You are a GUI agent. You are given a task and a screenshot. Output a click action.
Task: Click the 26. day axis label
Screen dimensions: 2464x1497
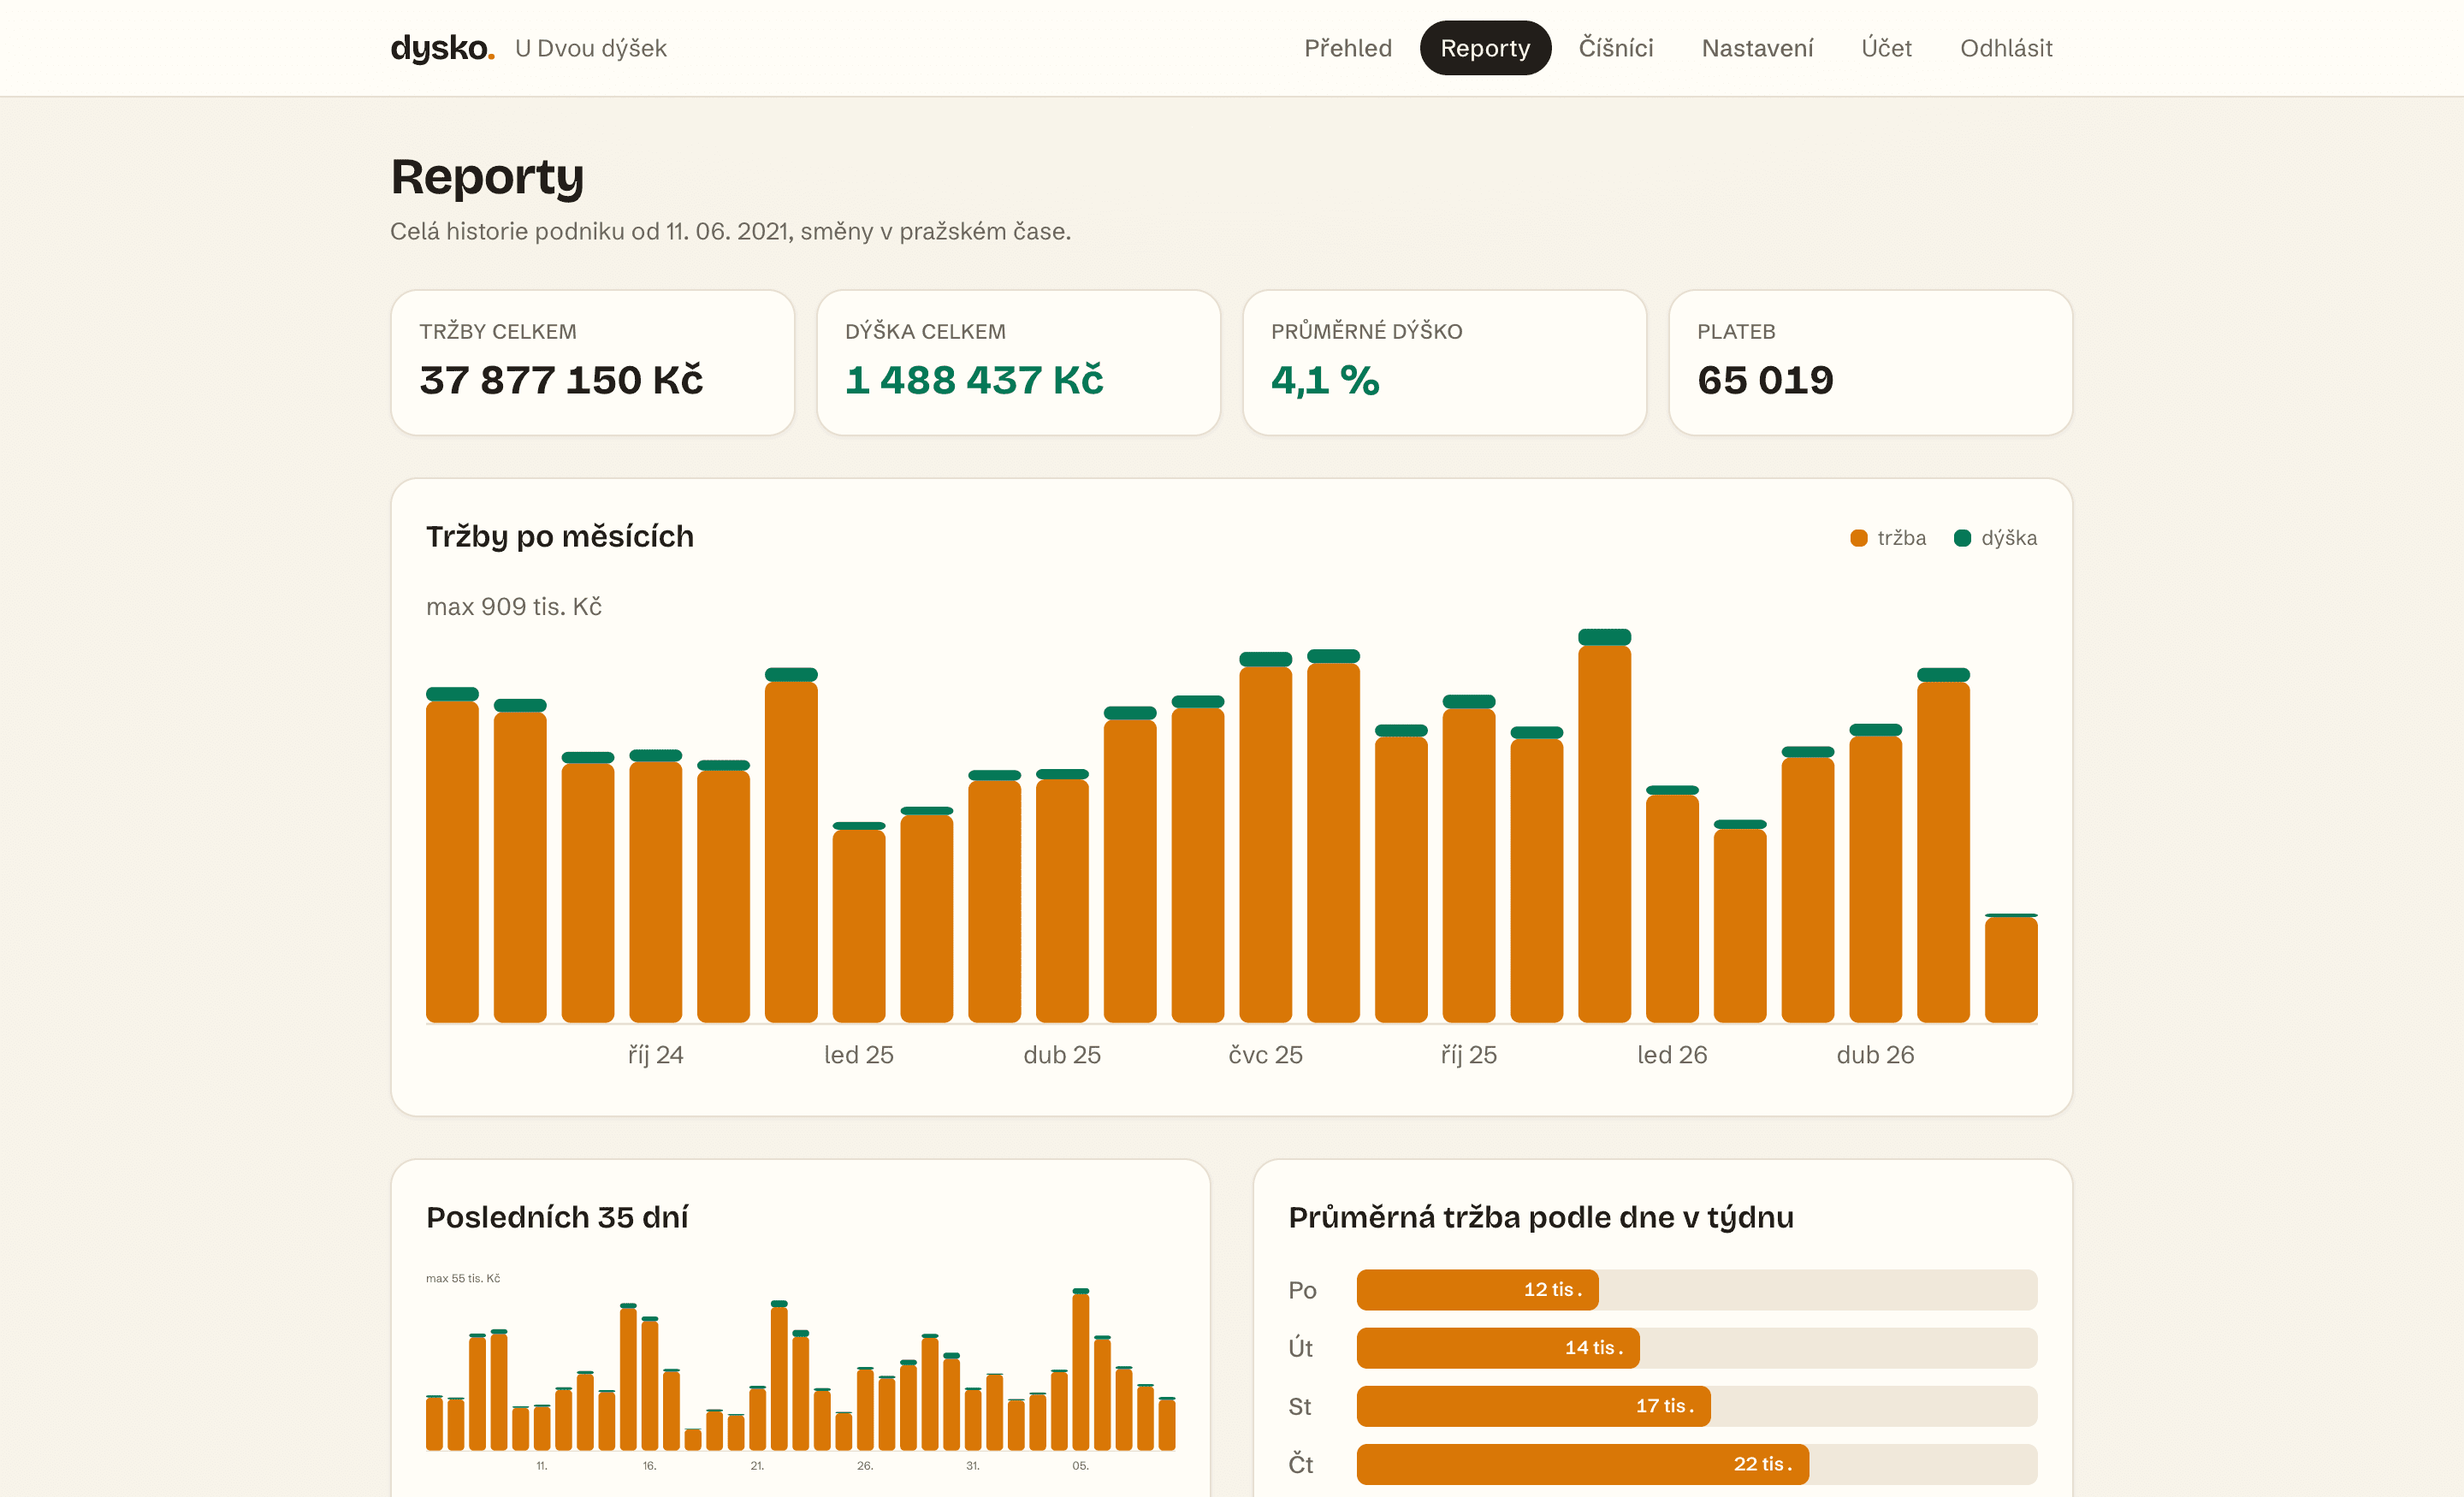click(x=865, y=1466)
